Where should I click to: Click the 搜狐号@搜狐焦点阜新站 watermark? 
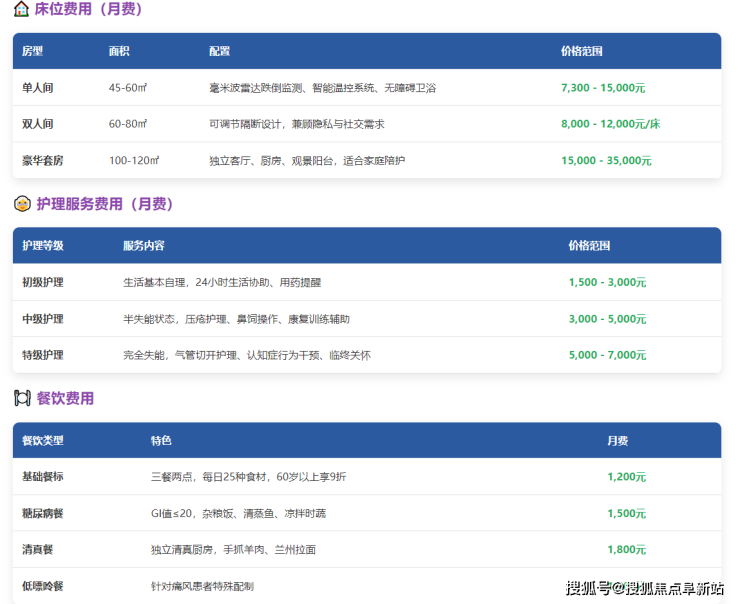click(644, 587)
